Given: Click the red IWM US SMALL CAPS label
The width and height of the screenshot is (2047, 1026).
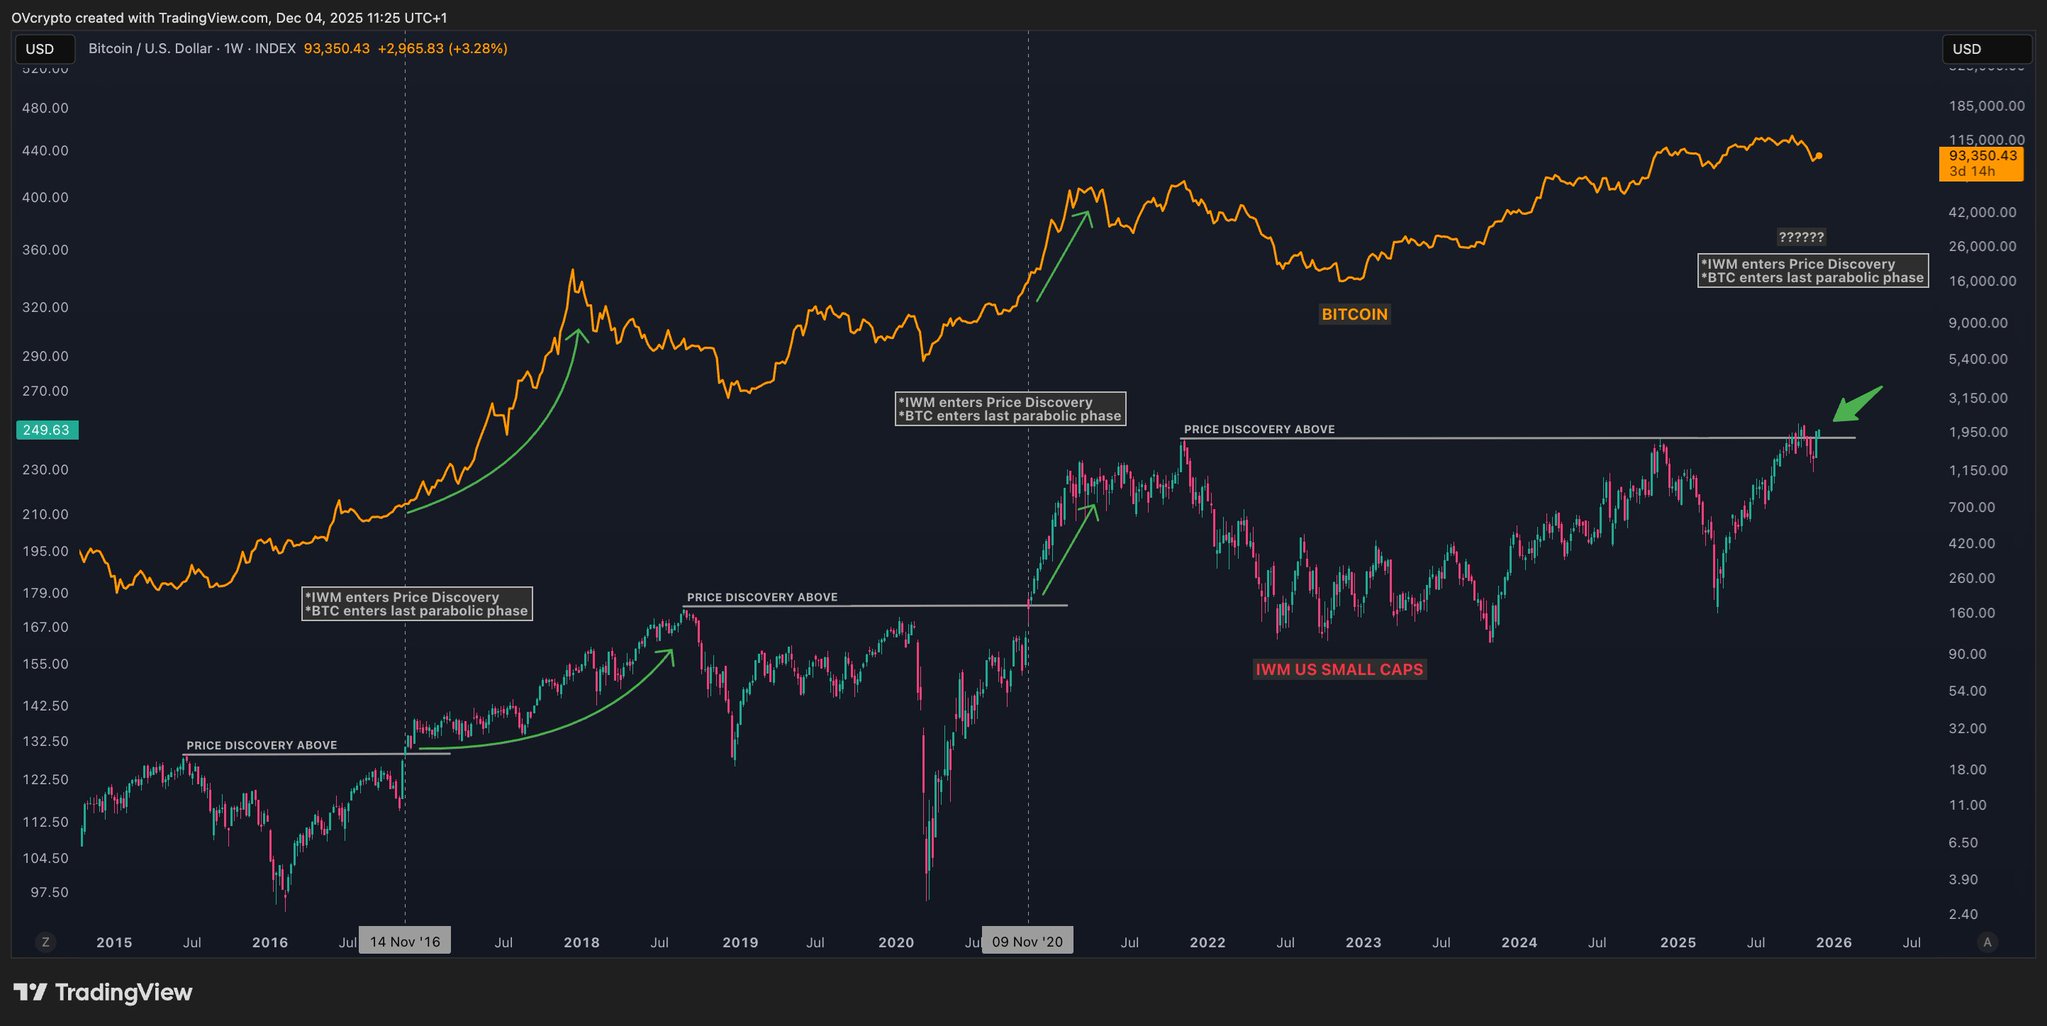Looking at the screenshot, I should pos(1339,669).
